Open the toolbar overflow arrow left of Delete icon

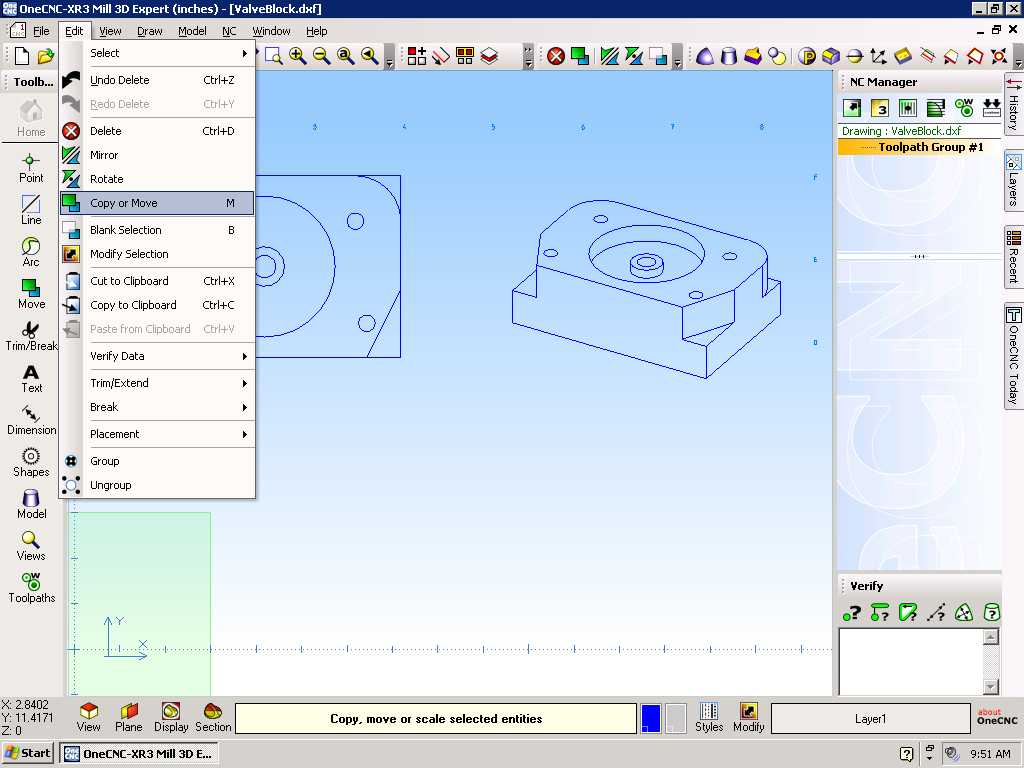pyautogui.click(x=528, y=57)
